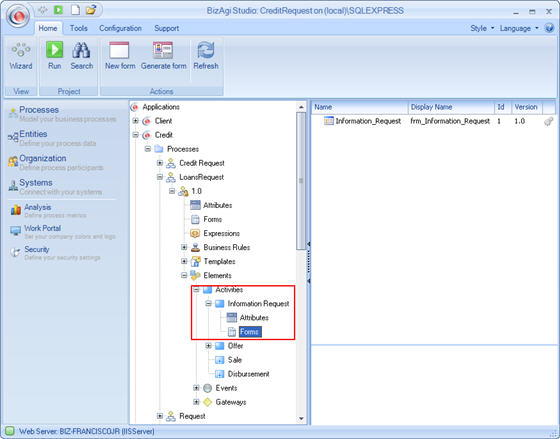Click Generate form in the ribbon
Screen dimensions: 560x439
[164, 55]
